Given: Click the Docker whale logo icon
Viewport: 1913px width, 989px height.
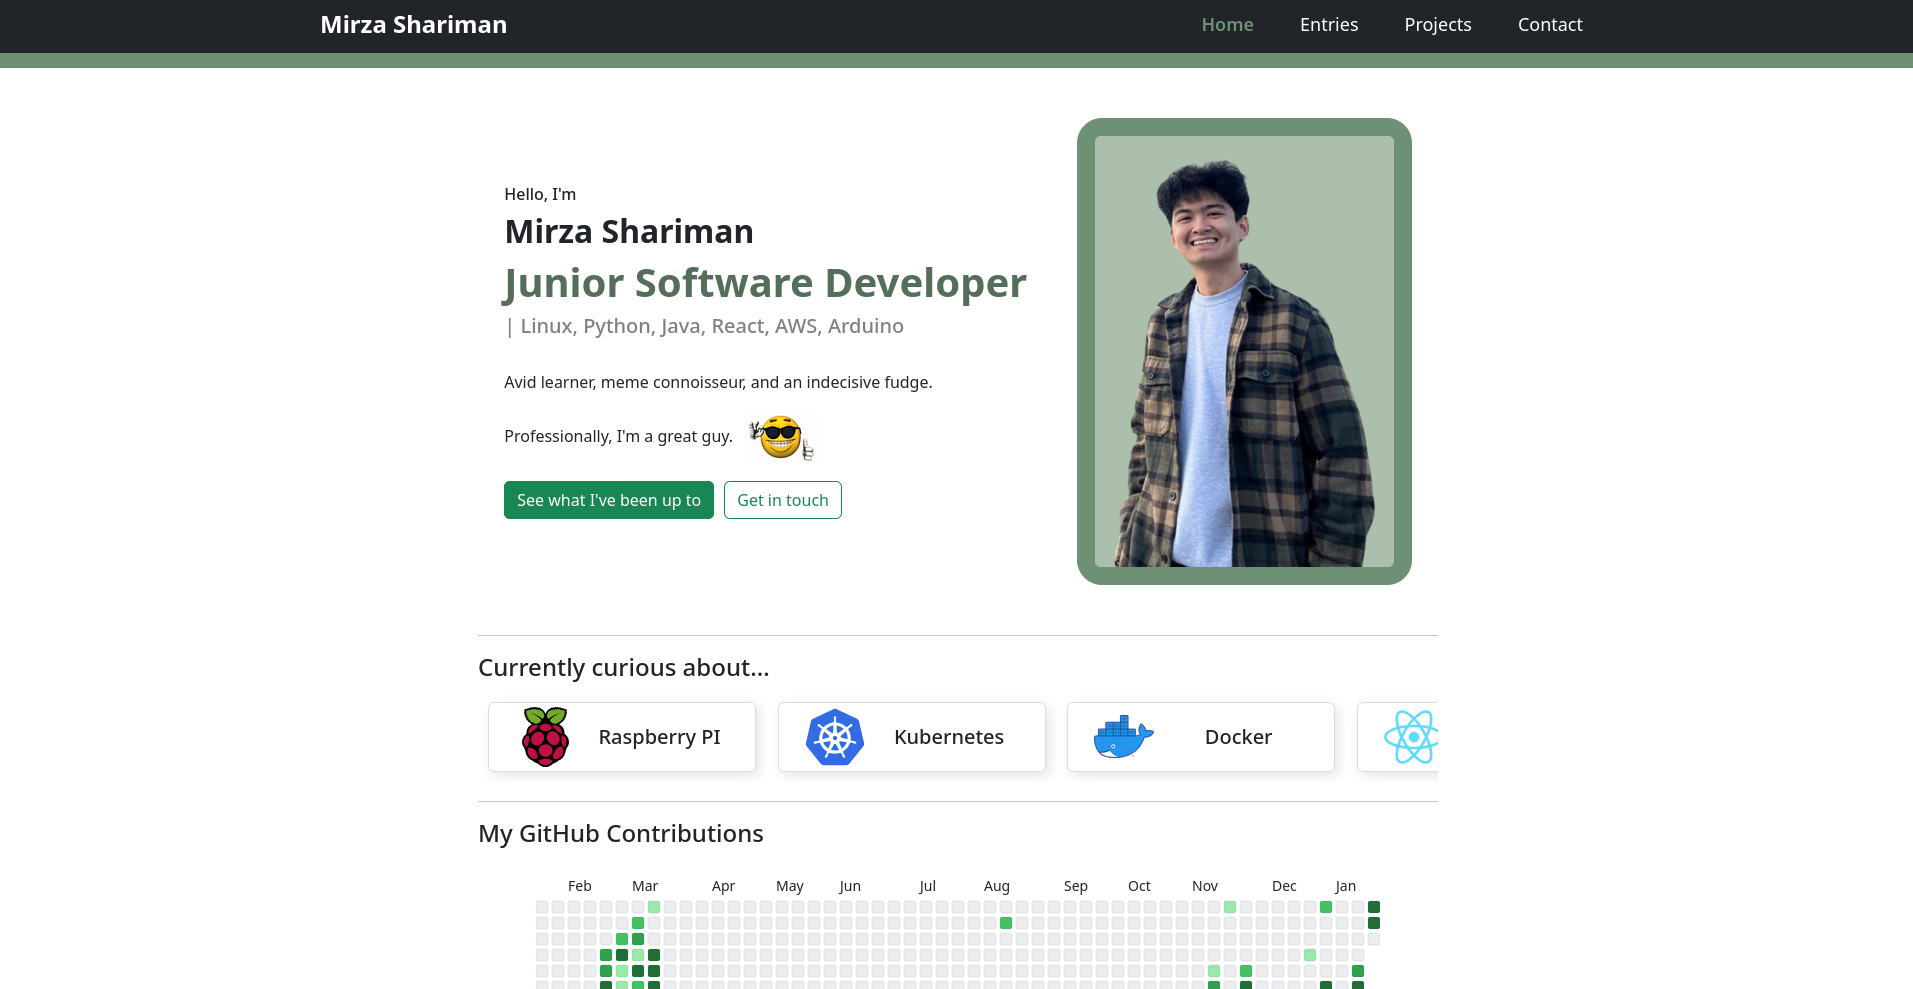Looking at the screenshot, I should click(x=1123, y=737).
